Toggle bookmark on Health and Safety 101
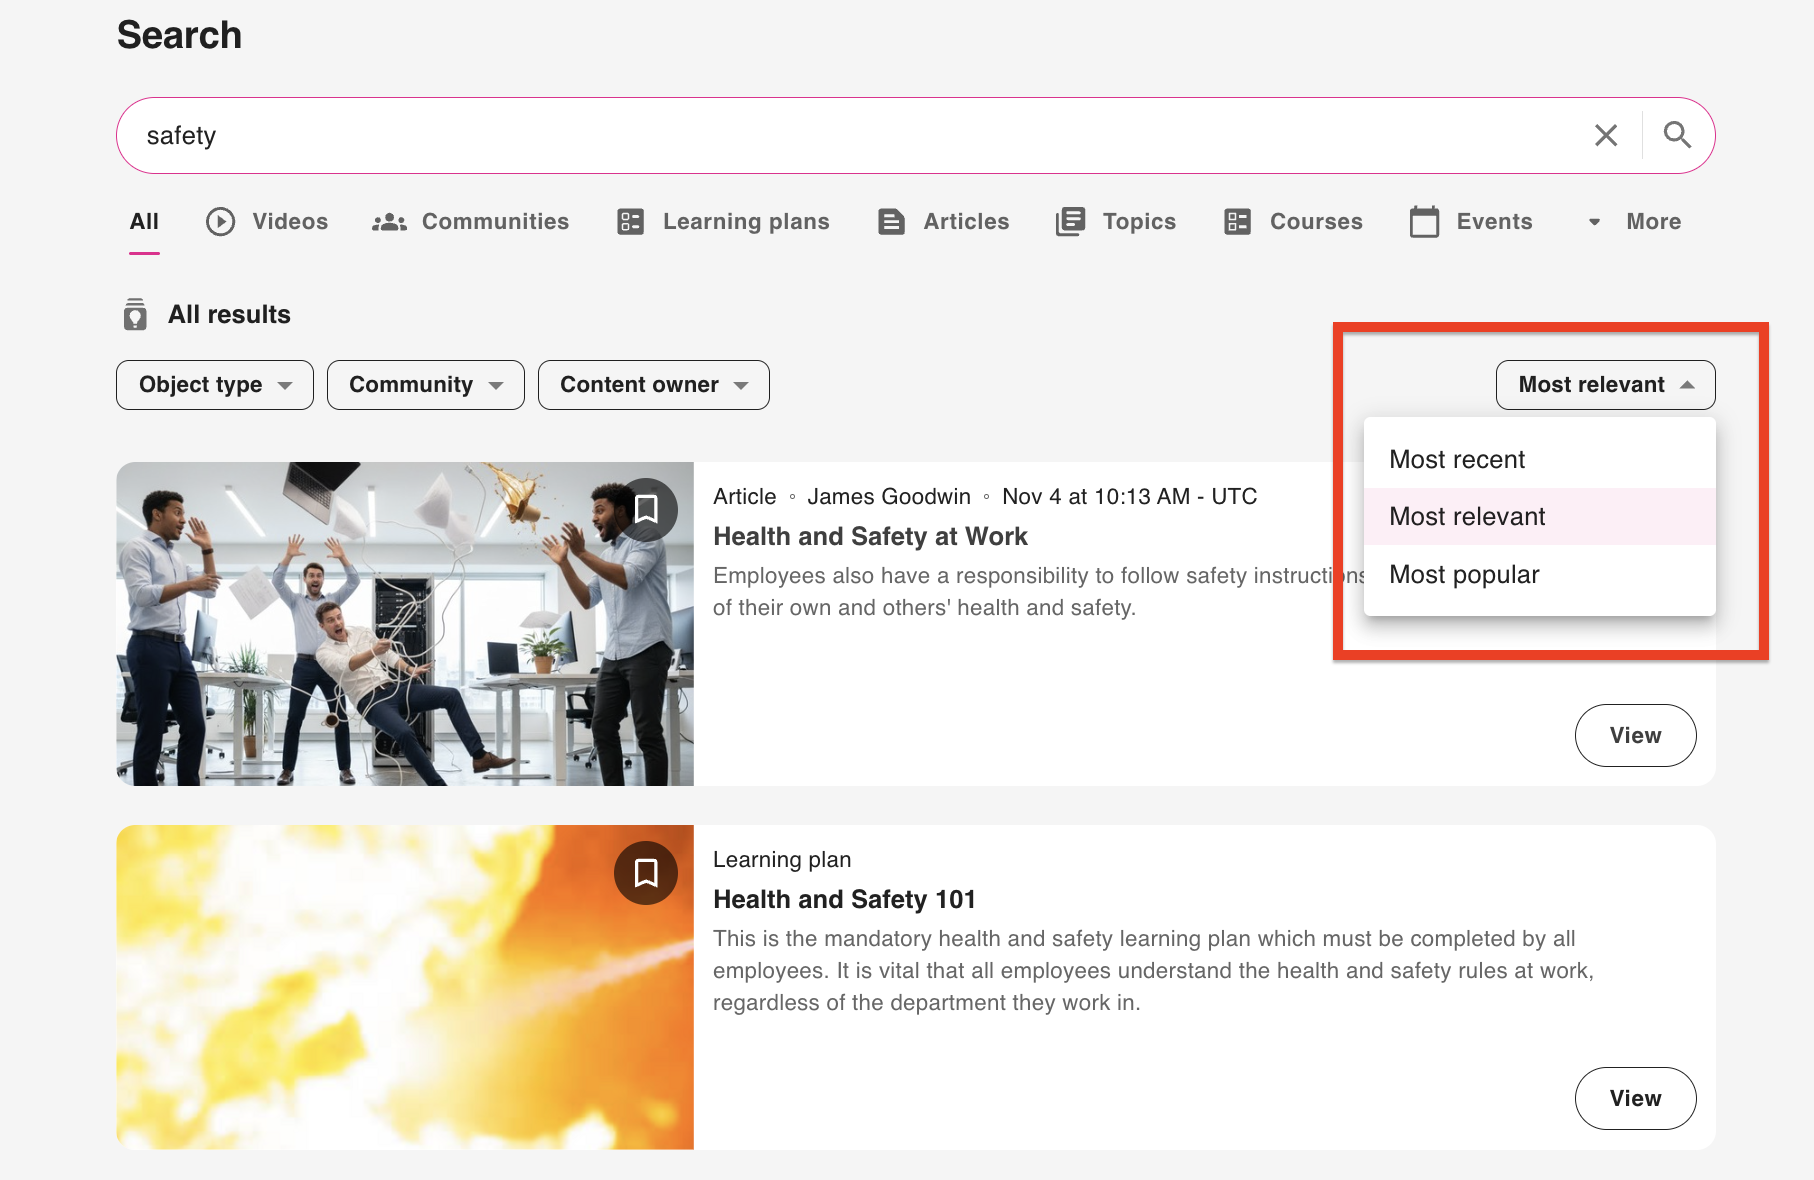Screen dimensions: 1814x1180 [x=646, y=873]
